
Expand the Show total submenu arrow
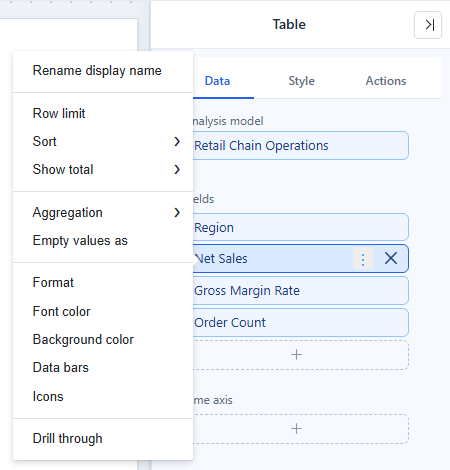[x=177, y=170]
